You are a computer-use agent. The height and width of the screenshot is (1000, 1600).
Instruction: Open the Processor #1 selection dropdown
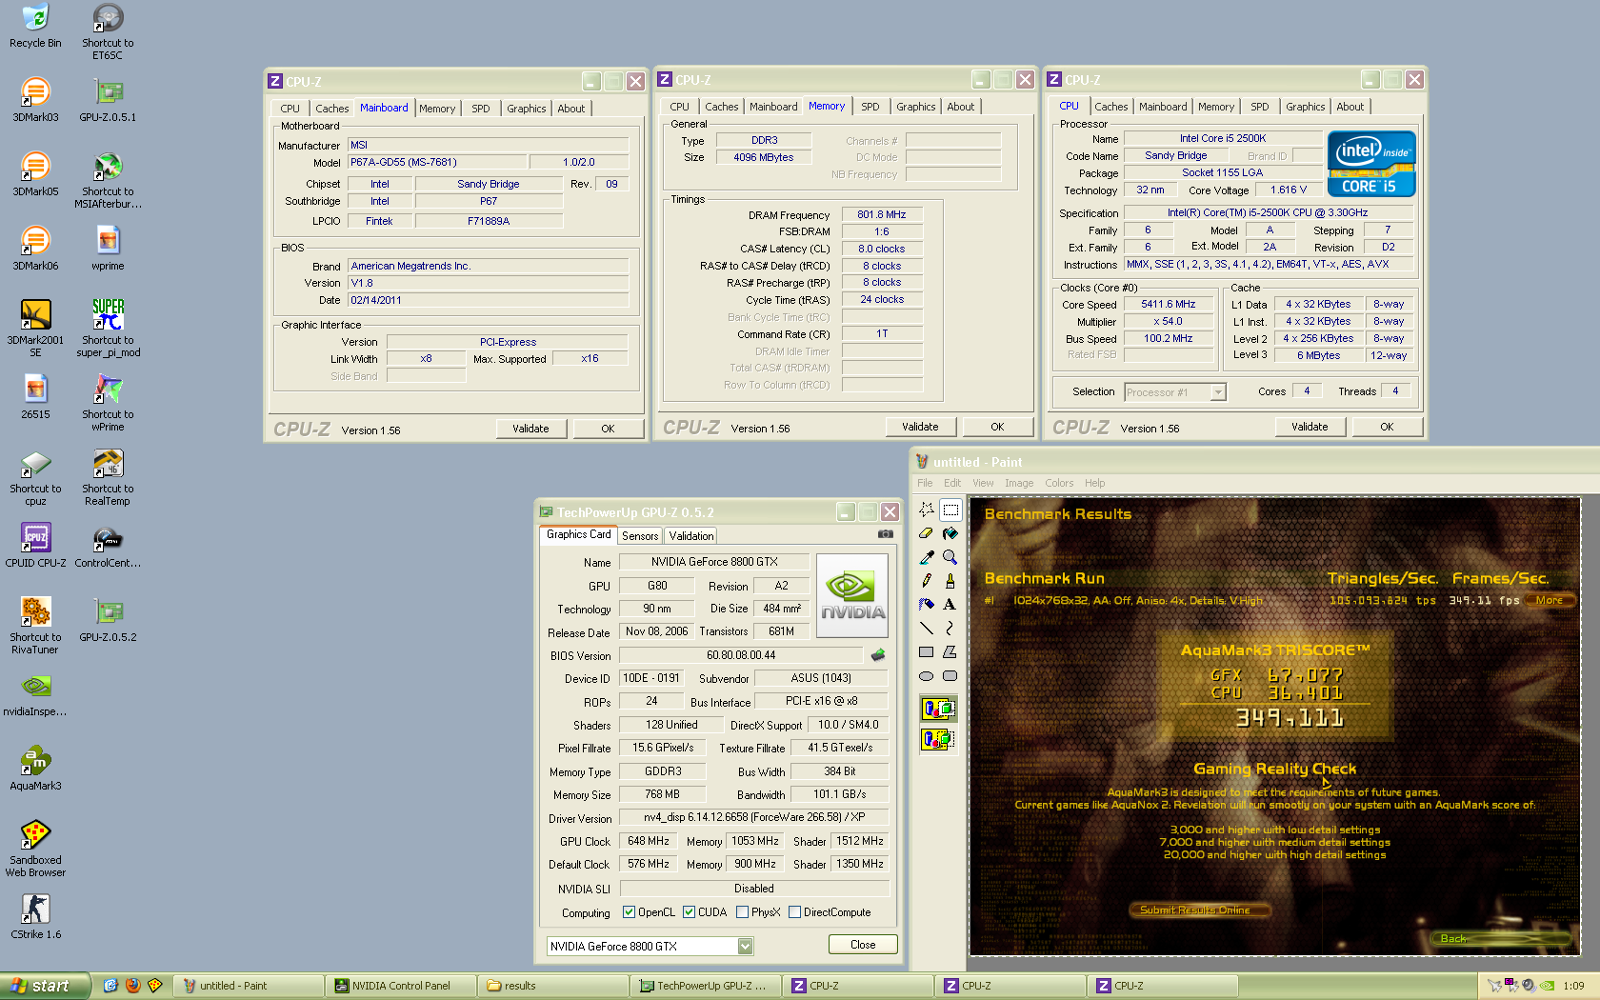tap(1218, 392)
